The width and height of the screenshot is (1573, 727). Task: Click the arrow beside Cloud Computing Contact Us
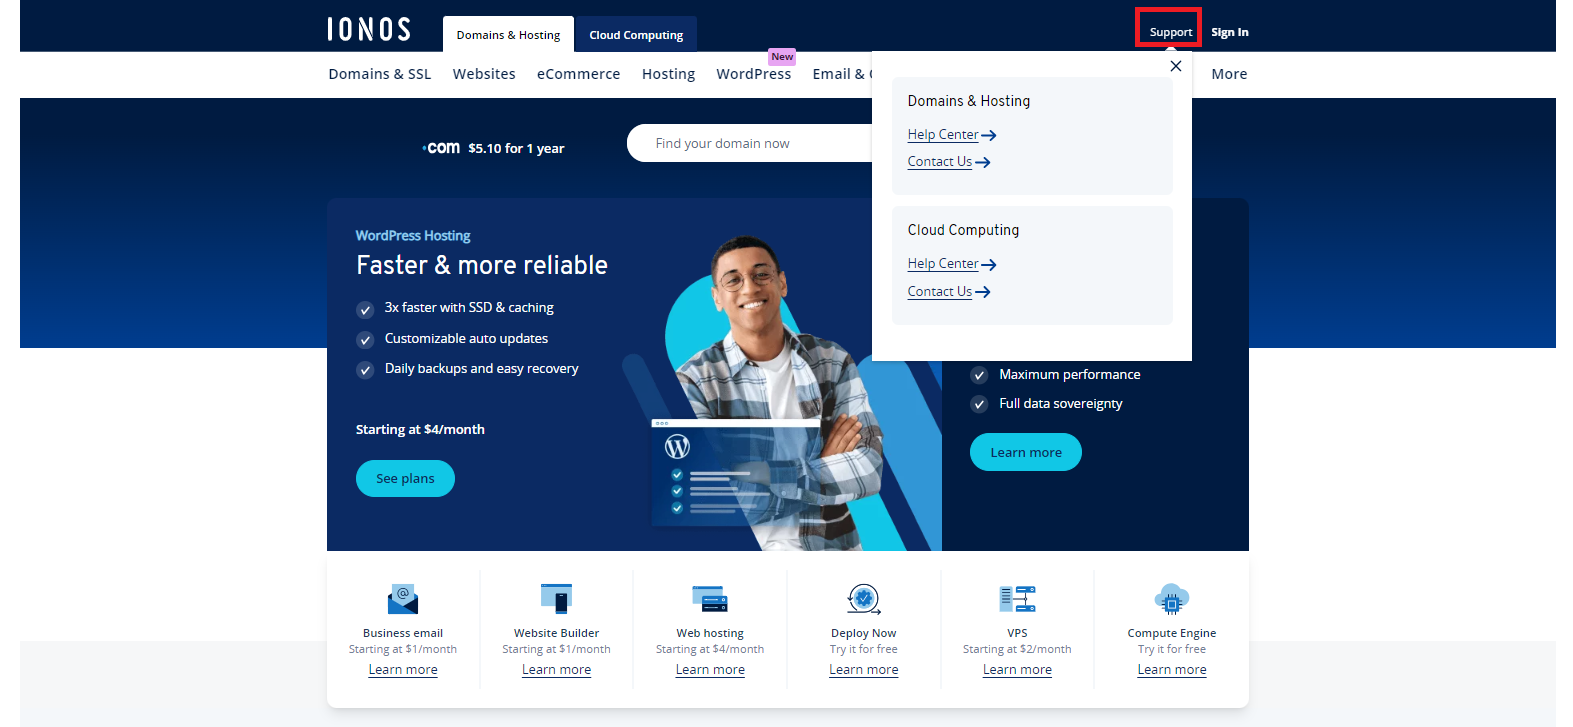pos(983,292)
